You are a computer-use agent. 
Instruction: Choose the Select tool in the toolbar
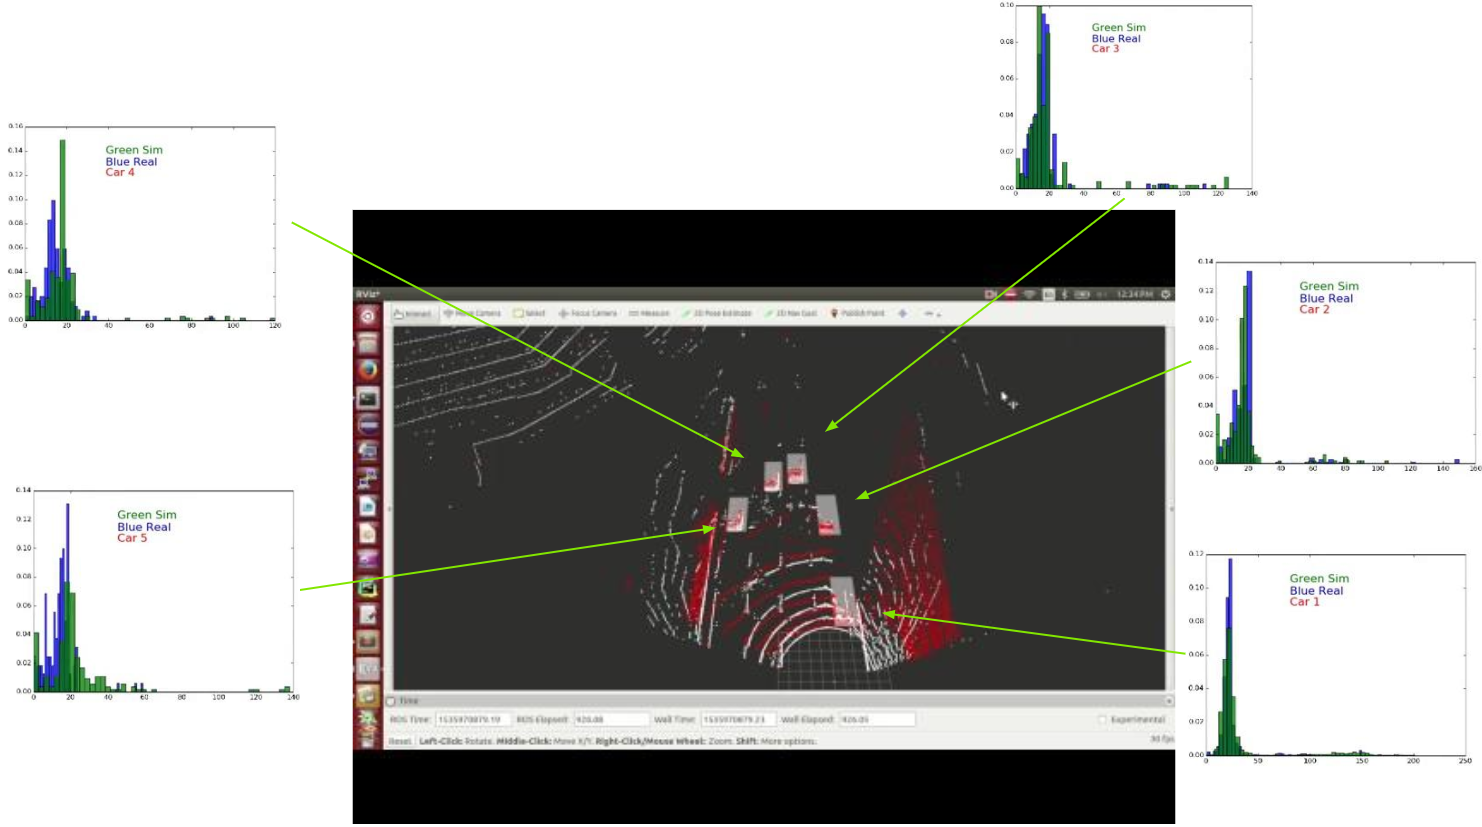529,314
